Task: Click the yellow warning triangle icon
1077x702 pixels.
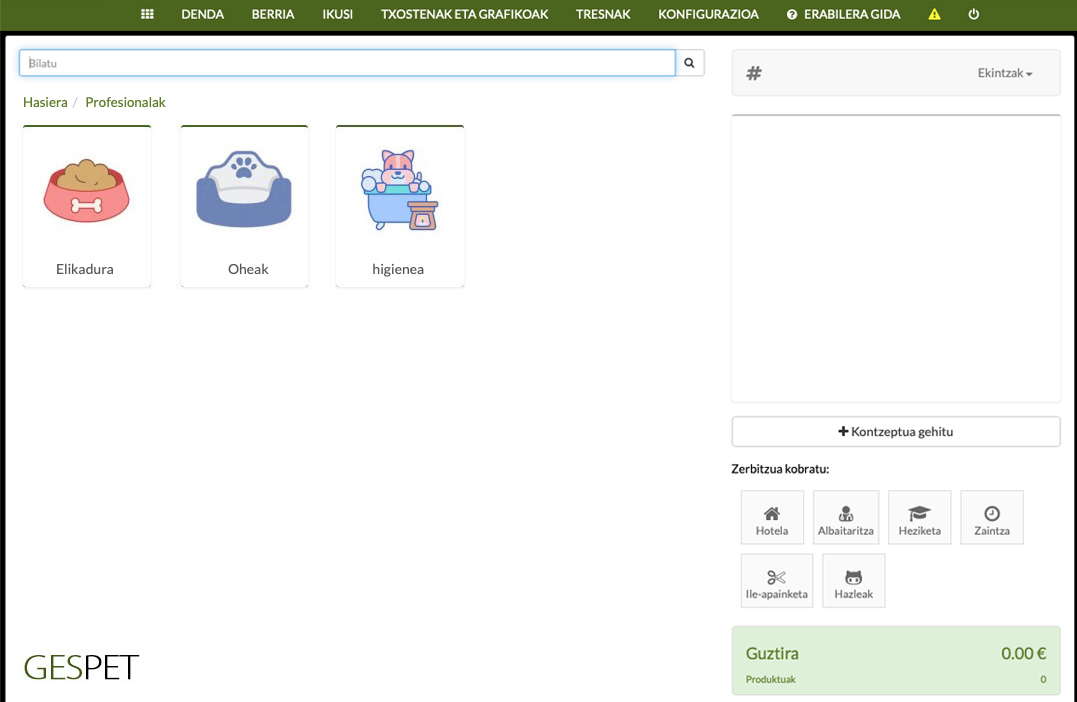Action: pyautogui.click(x=934, y=14)
